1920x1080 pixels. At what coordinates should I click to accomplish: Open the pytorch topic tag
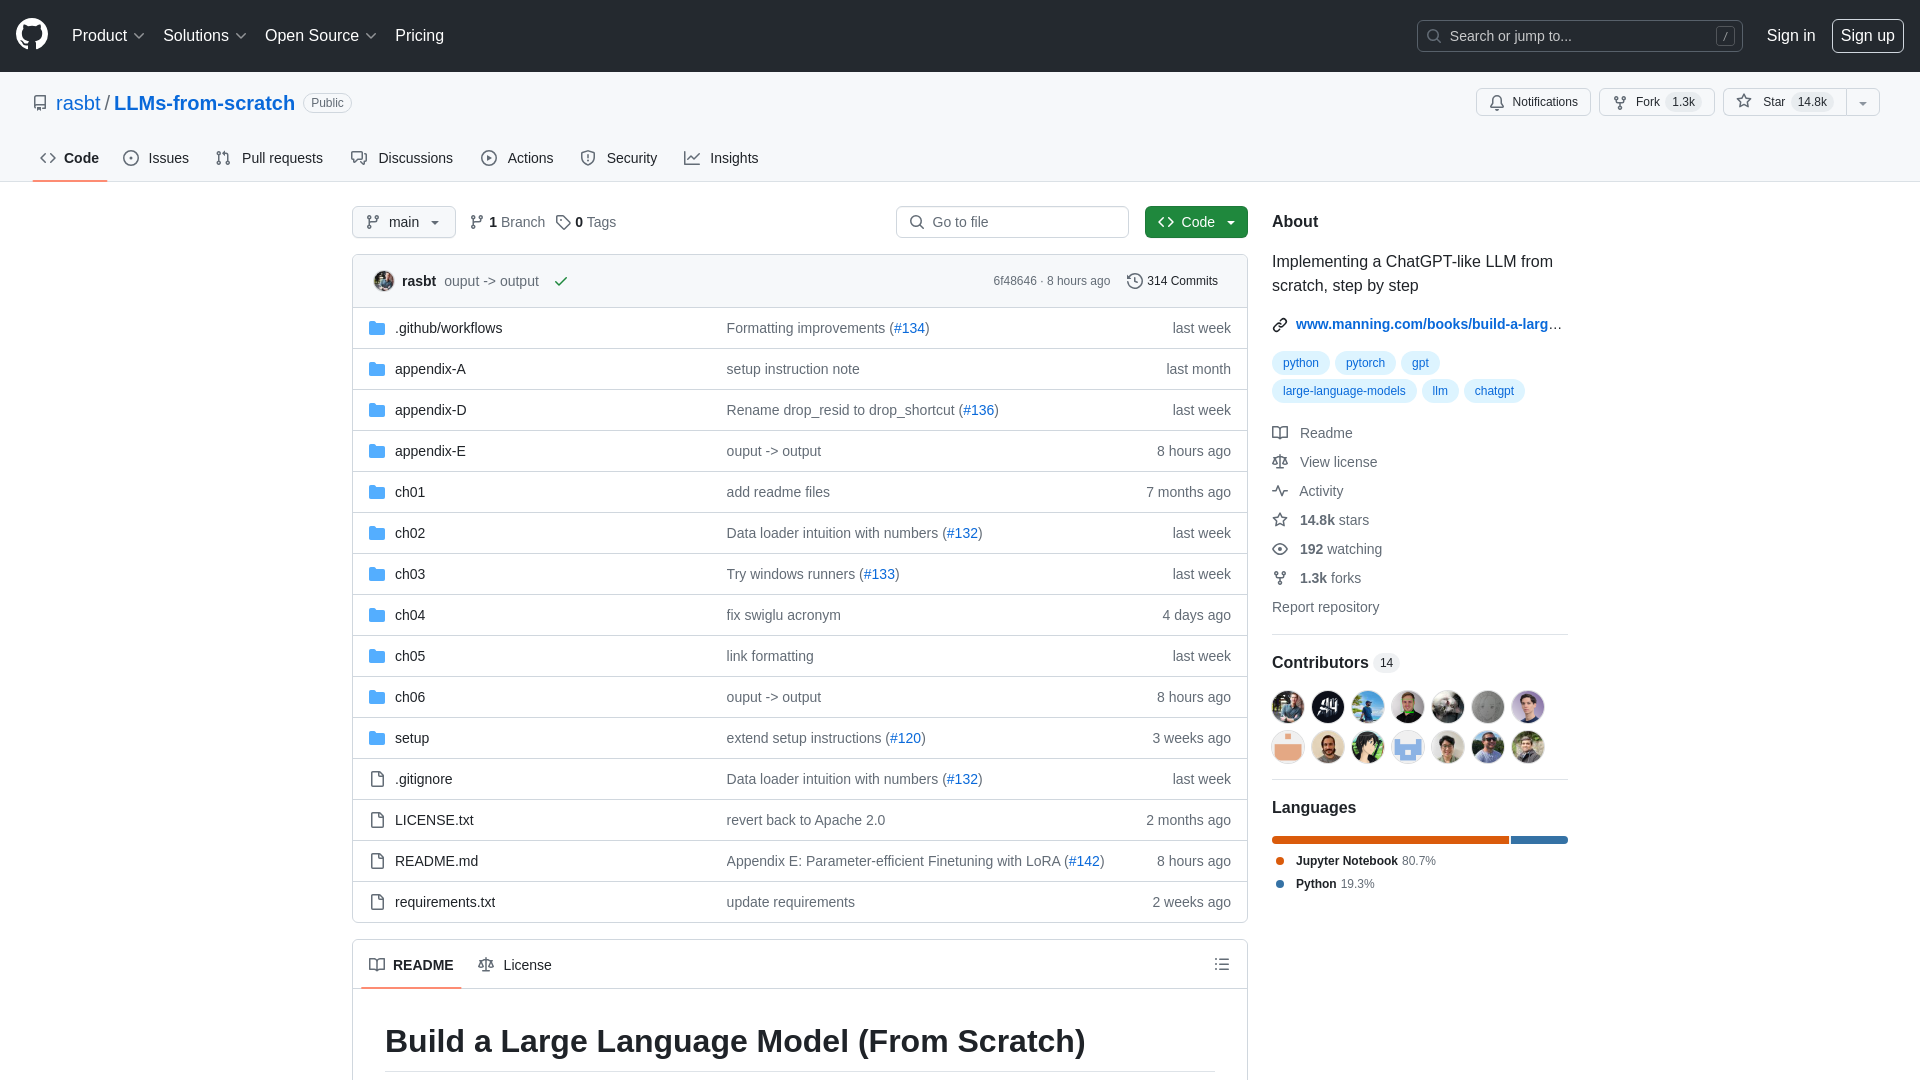click(x=1365, y=363)
